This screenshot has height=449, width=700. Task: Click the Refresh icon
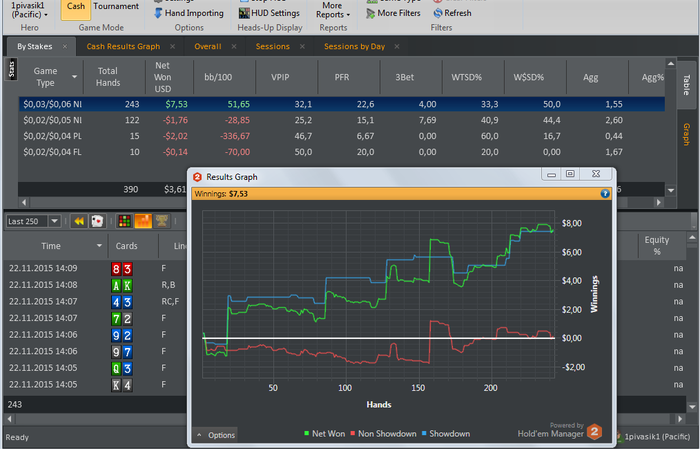pyautogui.click(x=438, y=13)
